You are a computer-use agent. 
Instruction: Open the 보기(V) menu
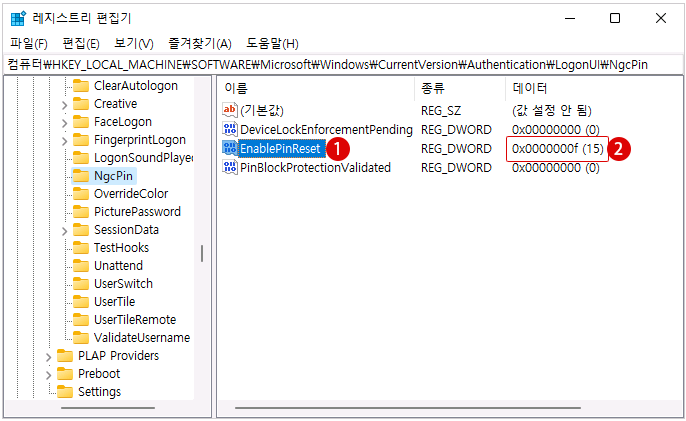point(134,44)
